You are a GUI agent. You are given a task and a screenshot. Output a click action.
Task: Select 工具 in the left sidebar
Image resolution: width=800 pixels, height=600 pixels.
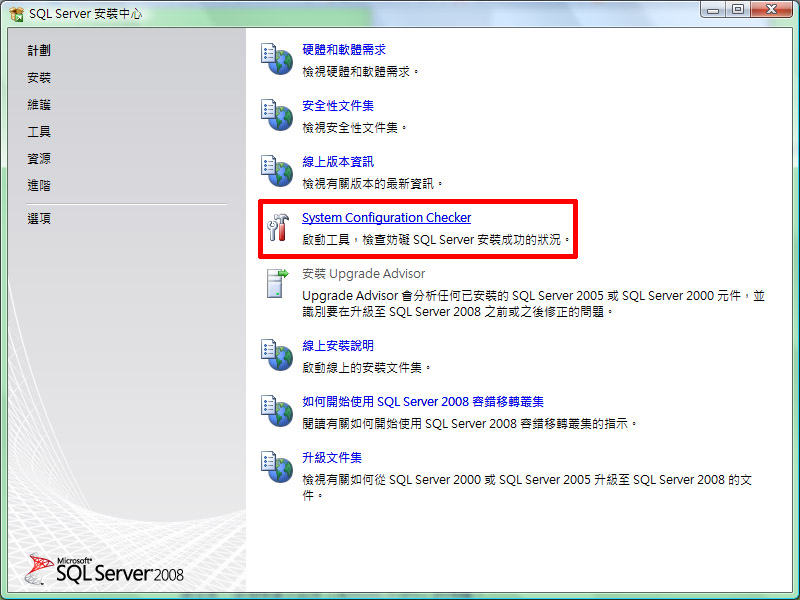click(39, 132)
